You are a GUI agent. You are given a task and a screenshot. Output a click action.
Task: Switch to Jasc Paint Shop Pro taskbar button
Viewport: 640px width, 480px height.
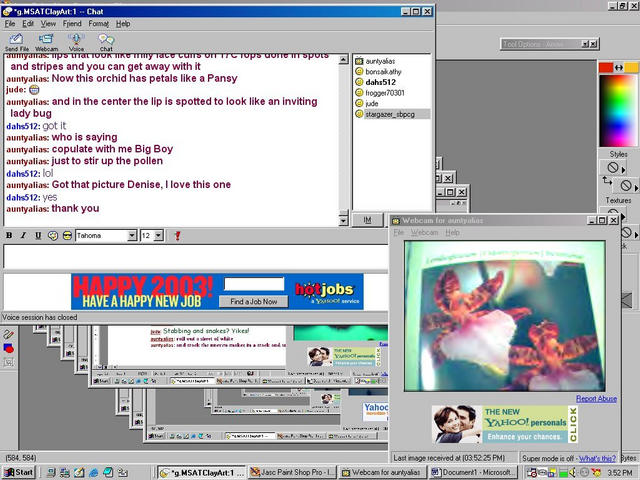coord(293,472)
